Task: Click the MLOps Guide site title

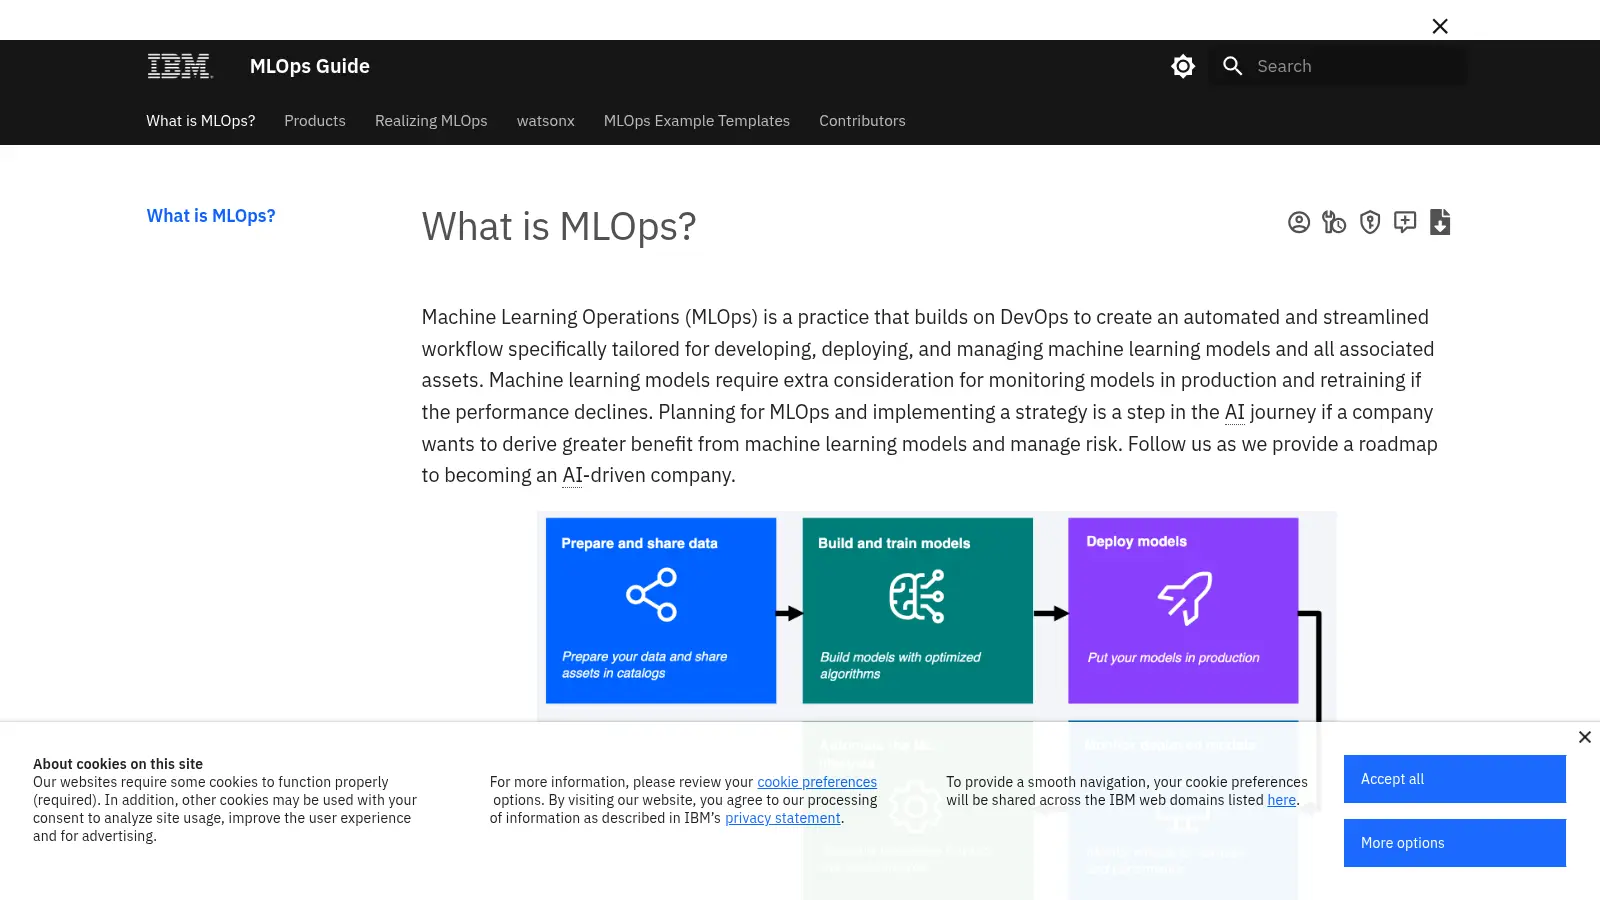Action: [310, 66]
